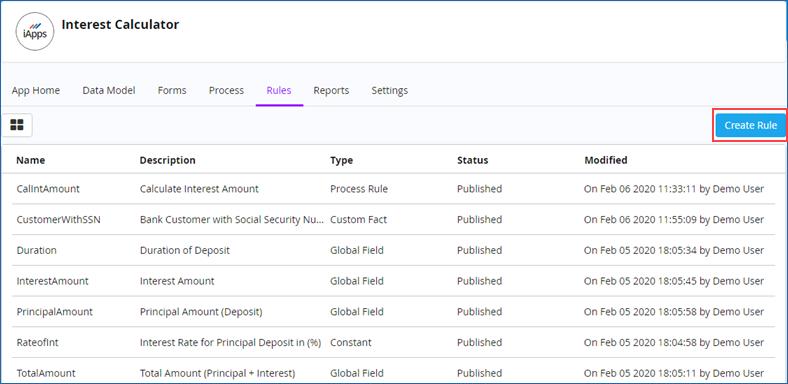Viewport: 788px width, 384px height.
Task: Open the Reports tab
Action: [x=331, y=90]
